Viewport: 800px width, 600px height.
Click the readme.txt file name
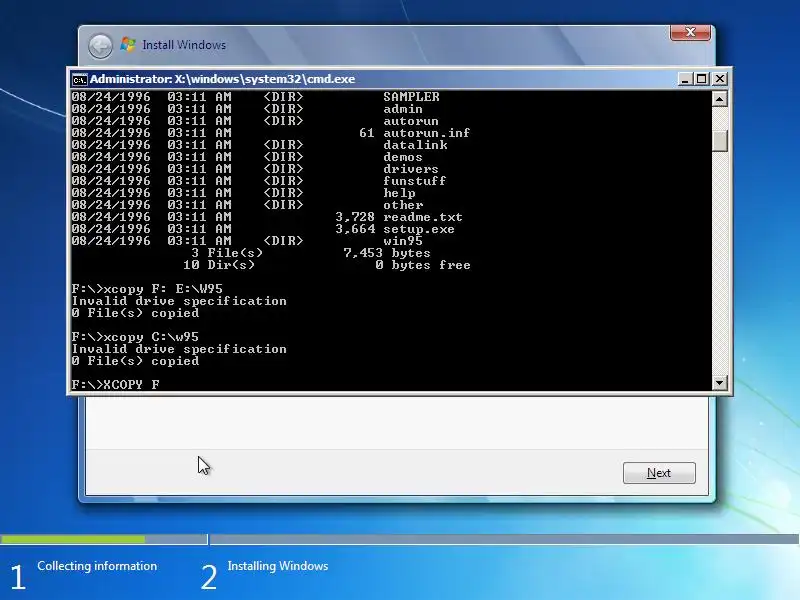point(423,217)
